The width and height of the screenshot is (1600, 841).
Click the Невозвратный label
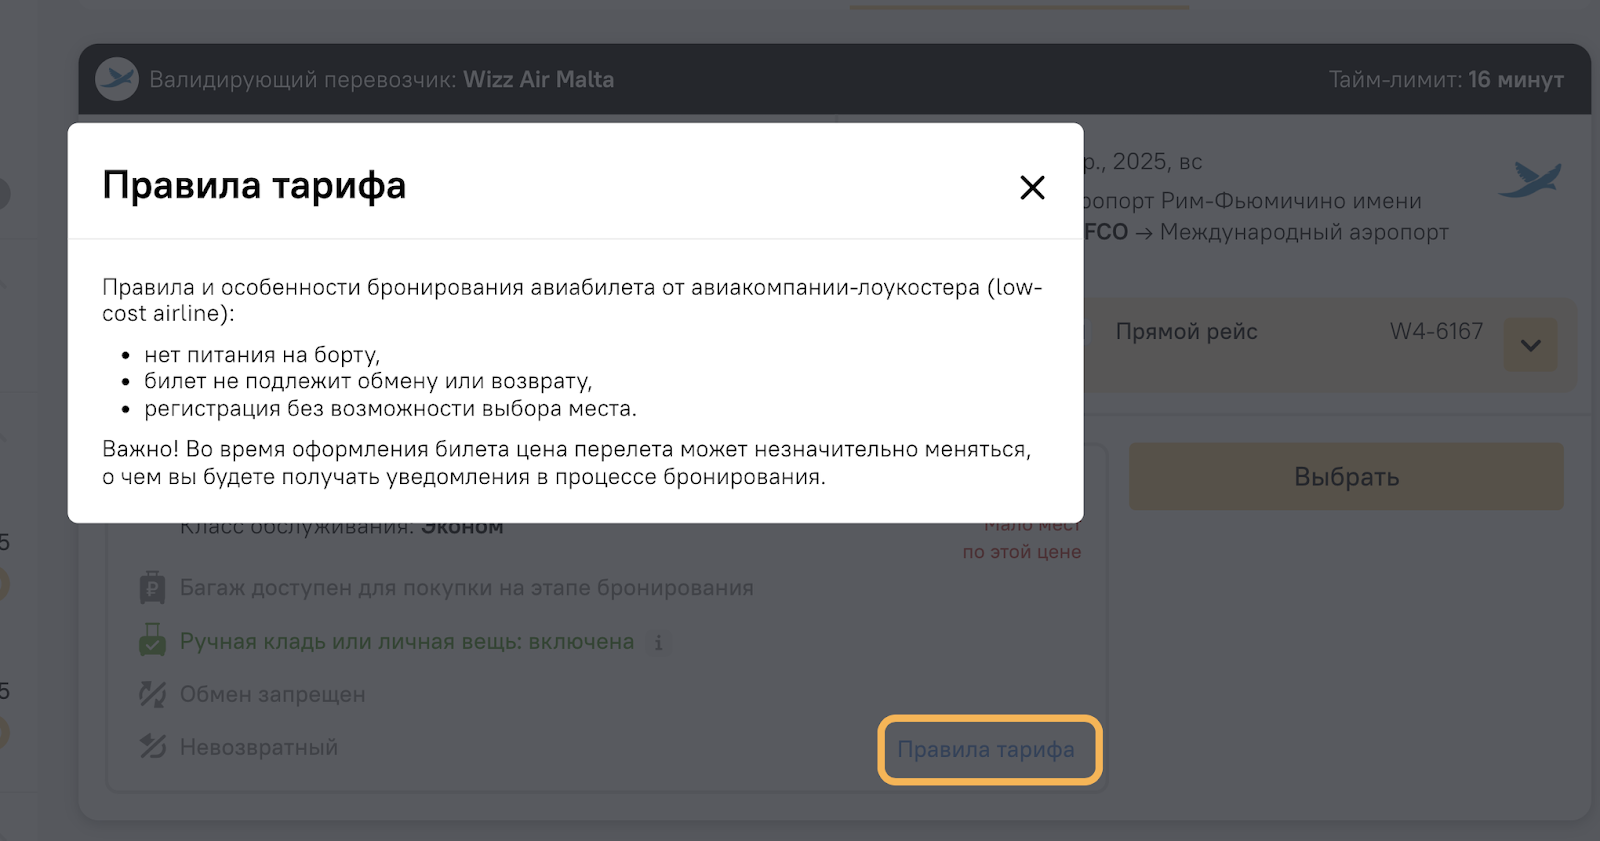(x=259, y=748)
